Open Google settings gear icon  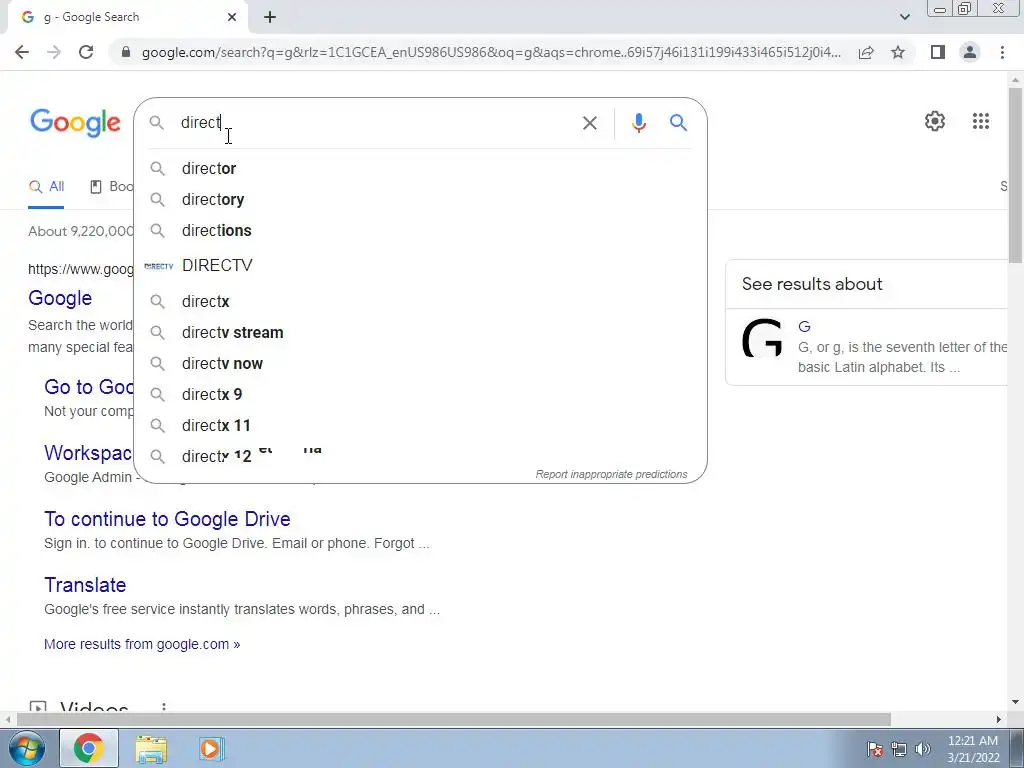(935, 121)
